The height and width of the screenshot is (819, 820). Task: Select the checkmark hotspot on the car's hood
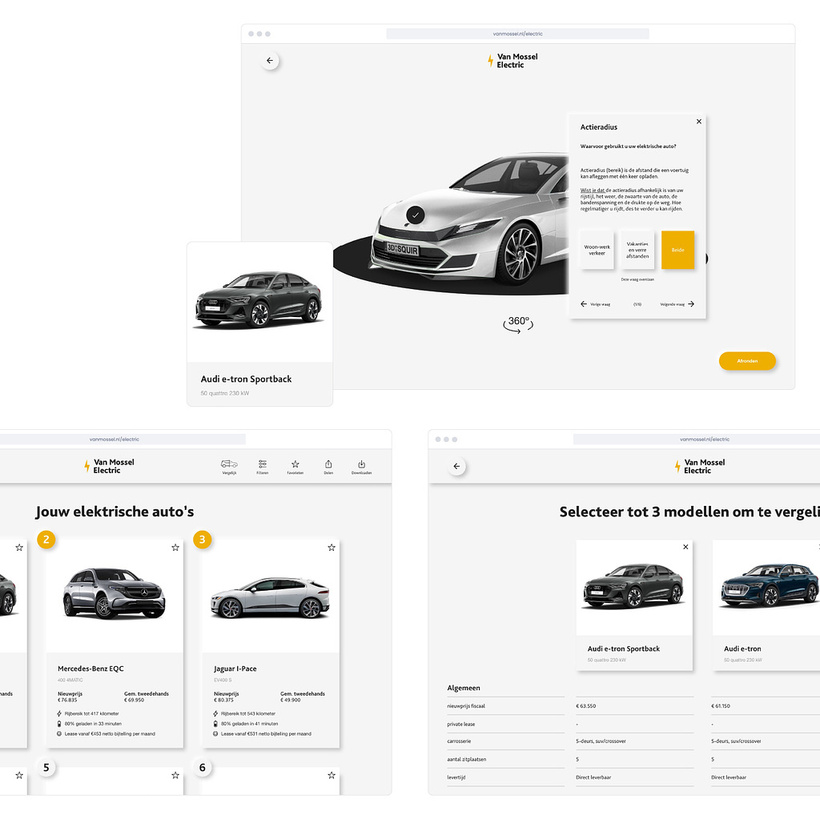point(415,215)
